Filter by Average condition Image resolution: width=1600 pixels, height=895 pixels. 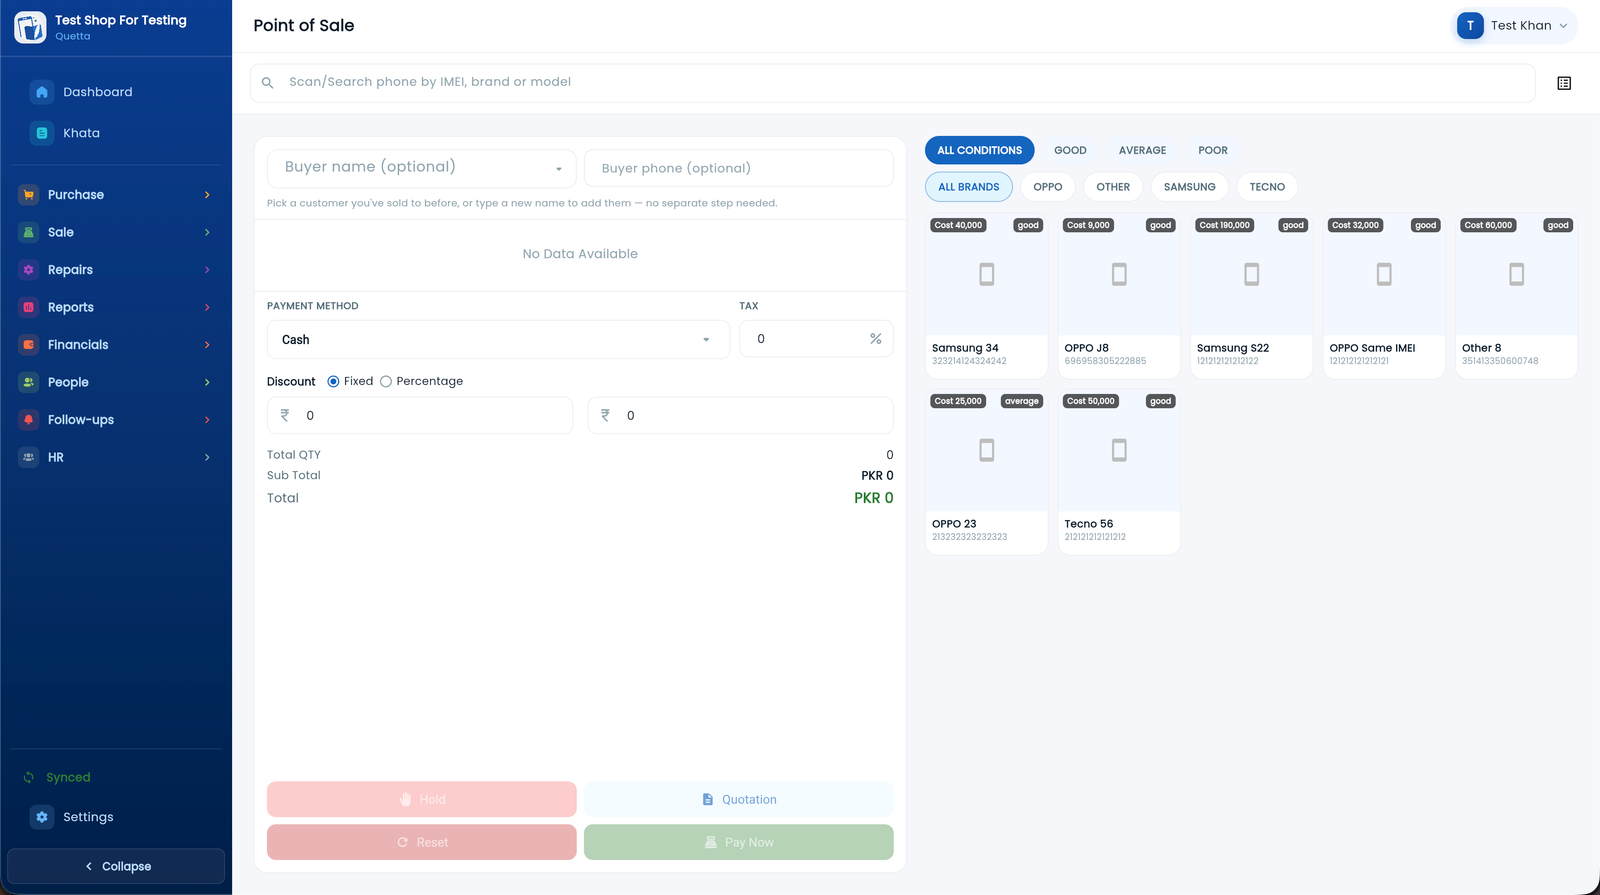click(x=1142, y=150)
